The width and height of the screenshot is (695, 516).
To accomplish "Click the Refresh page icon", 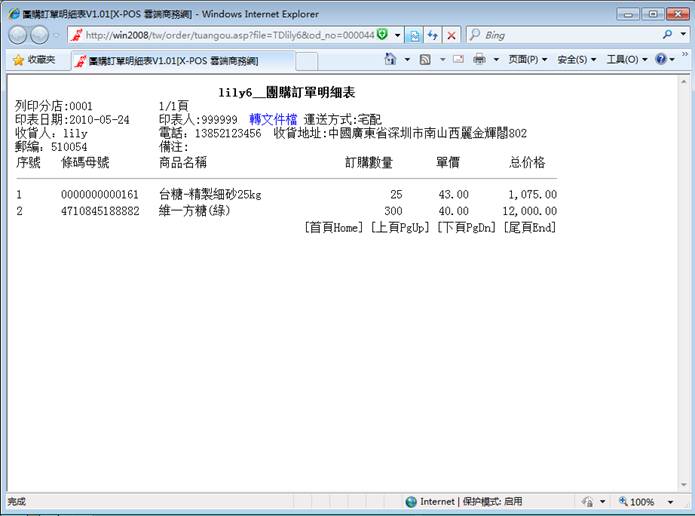I will coord(432,35).
